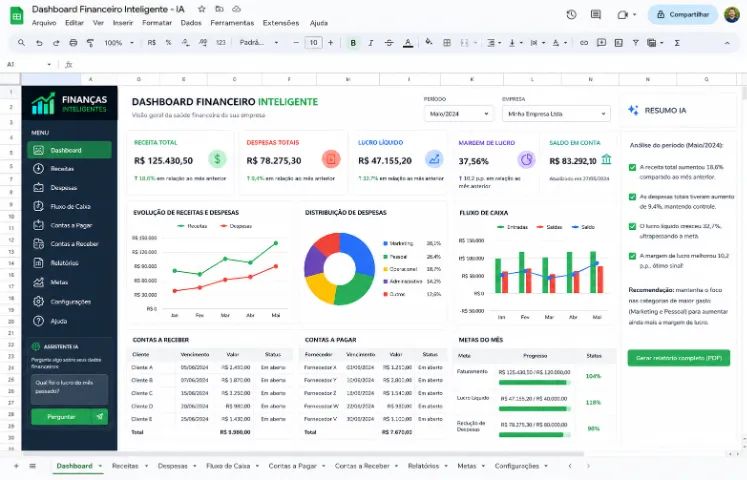Insert a link with toolbar icon
The height and width of the screenshot is (480, 747).
click(584, 43)
